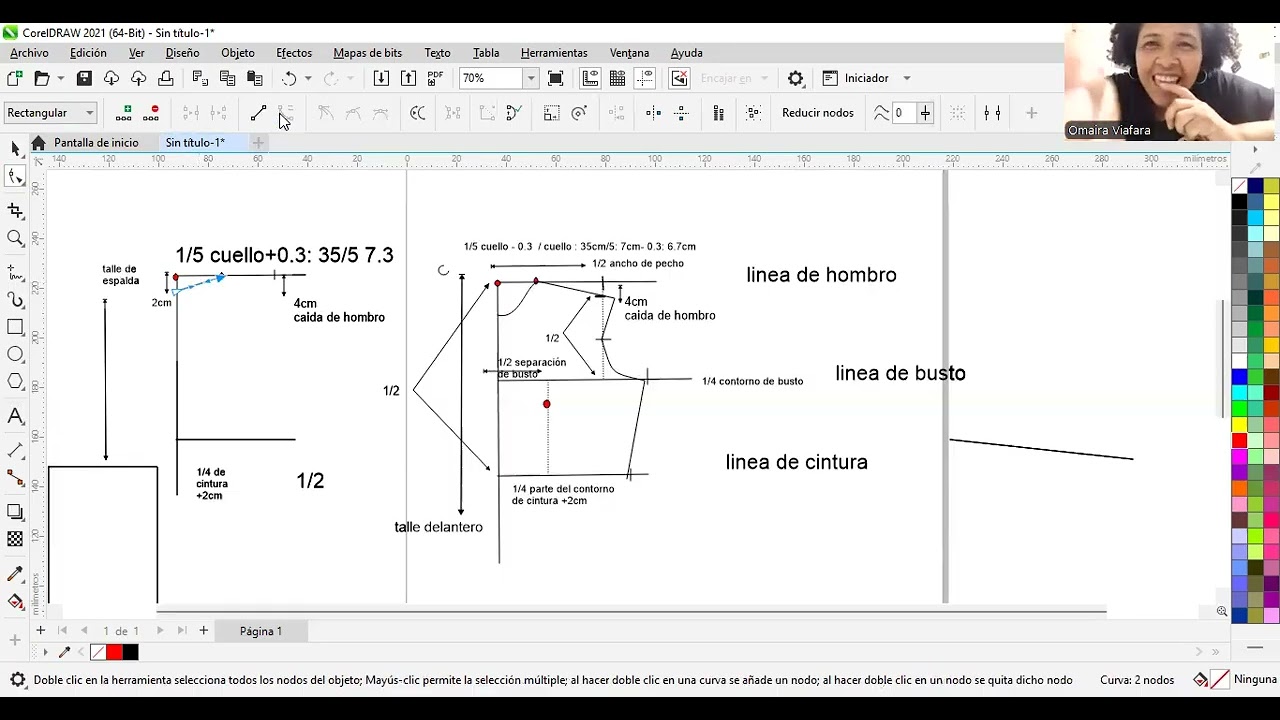Open the Efectos menu
The image size is (1280, 720).
tap(294, 53)
